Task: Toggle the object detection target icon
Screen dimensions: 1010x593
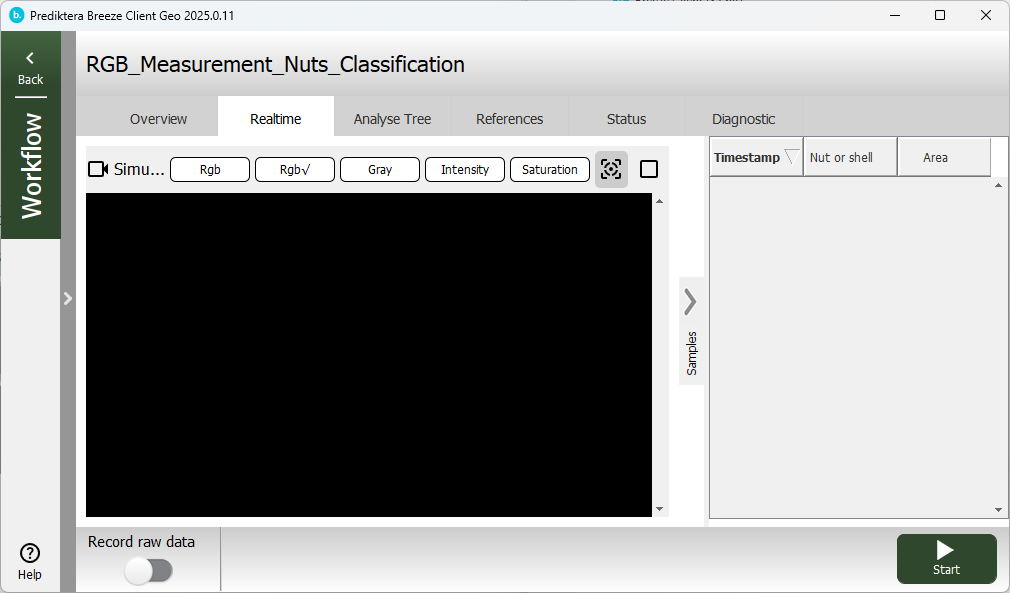Action: coord(611,169)
